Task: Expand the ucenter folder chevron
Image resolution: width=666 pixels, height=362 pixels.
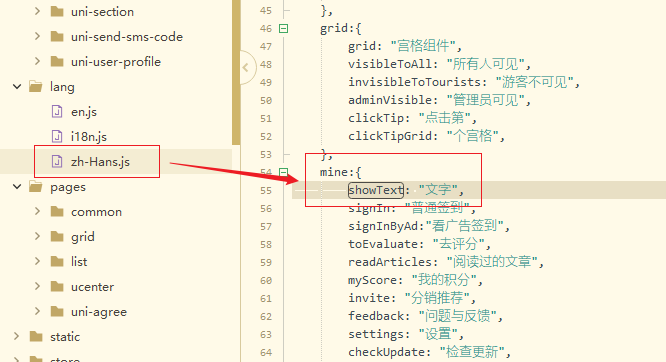Action: (37, 286)
